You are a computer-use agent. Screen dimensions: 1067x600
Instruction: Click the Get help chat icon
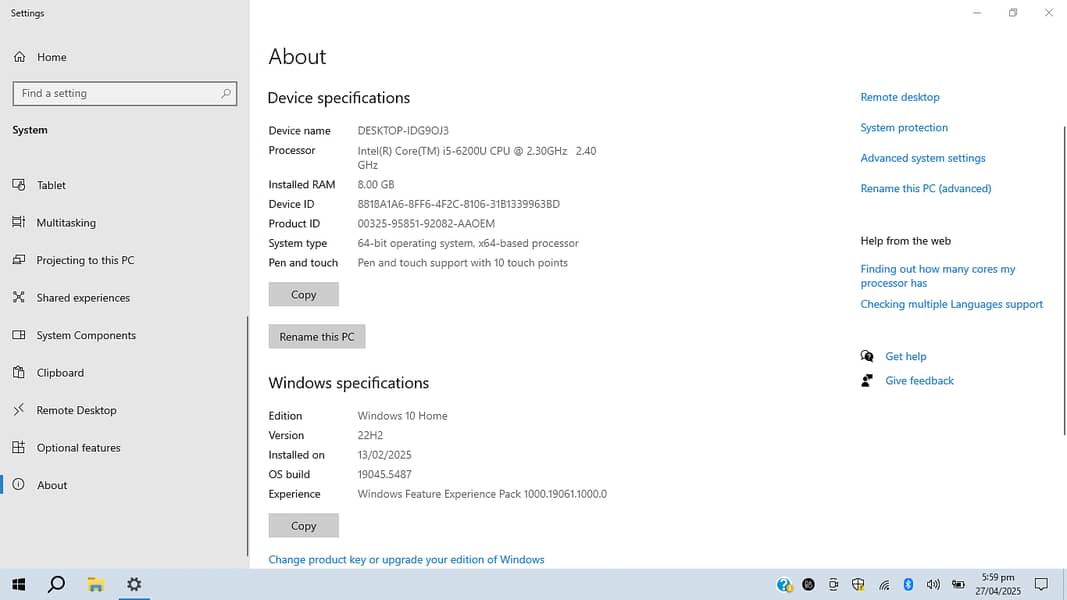click(x=867, y=356)
